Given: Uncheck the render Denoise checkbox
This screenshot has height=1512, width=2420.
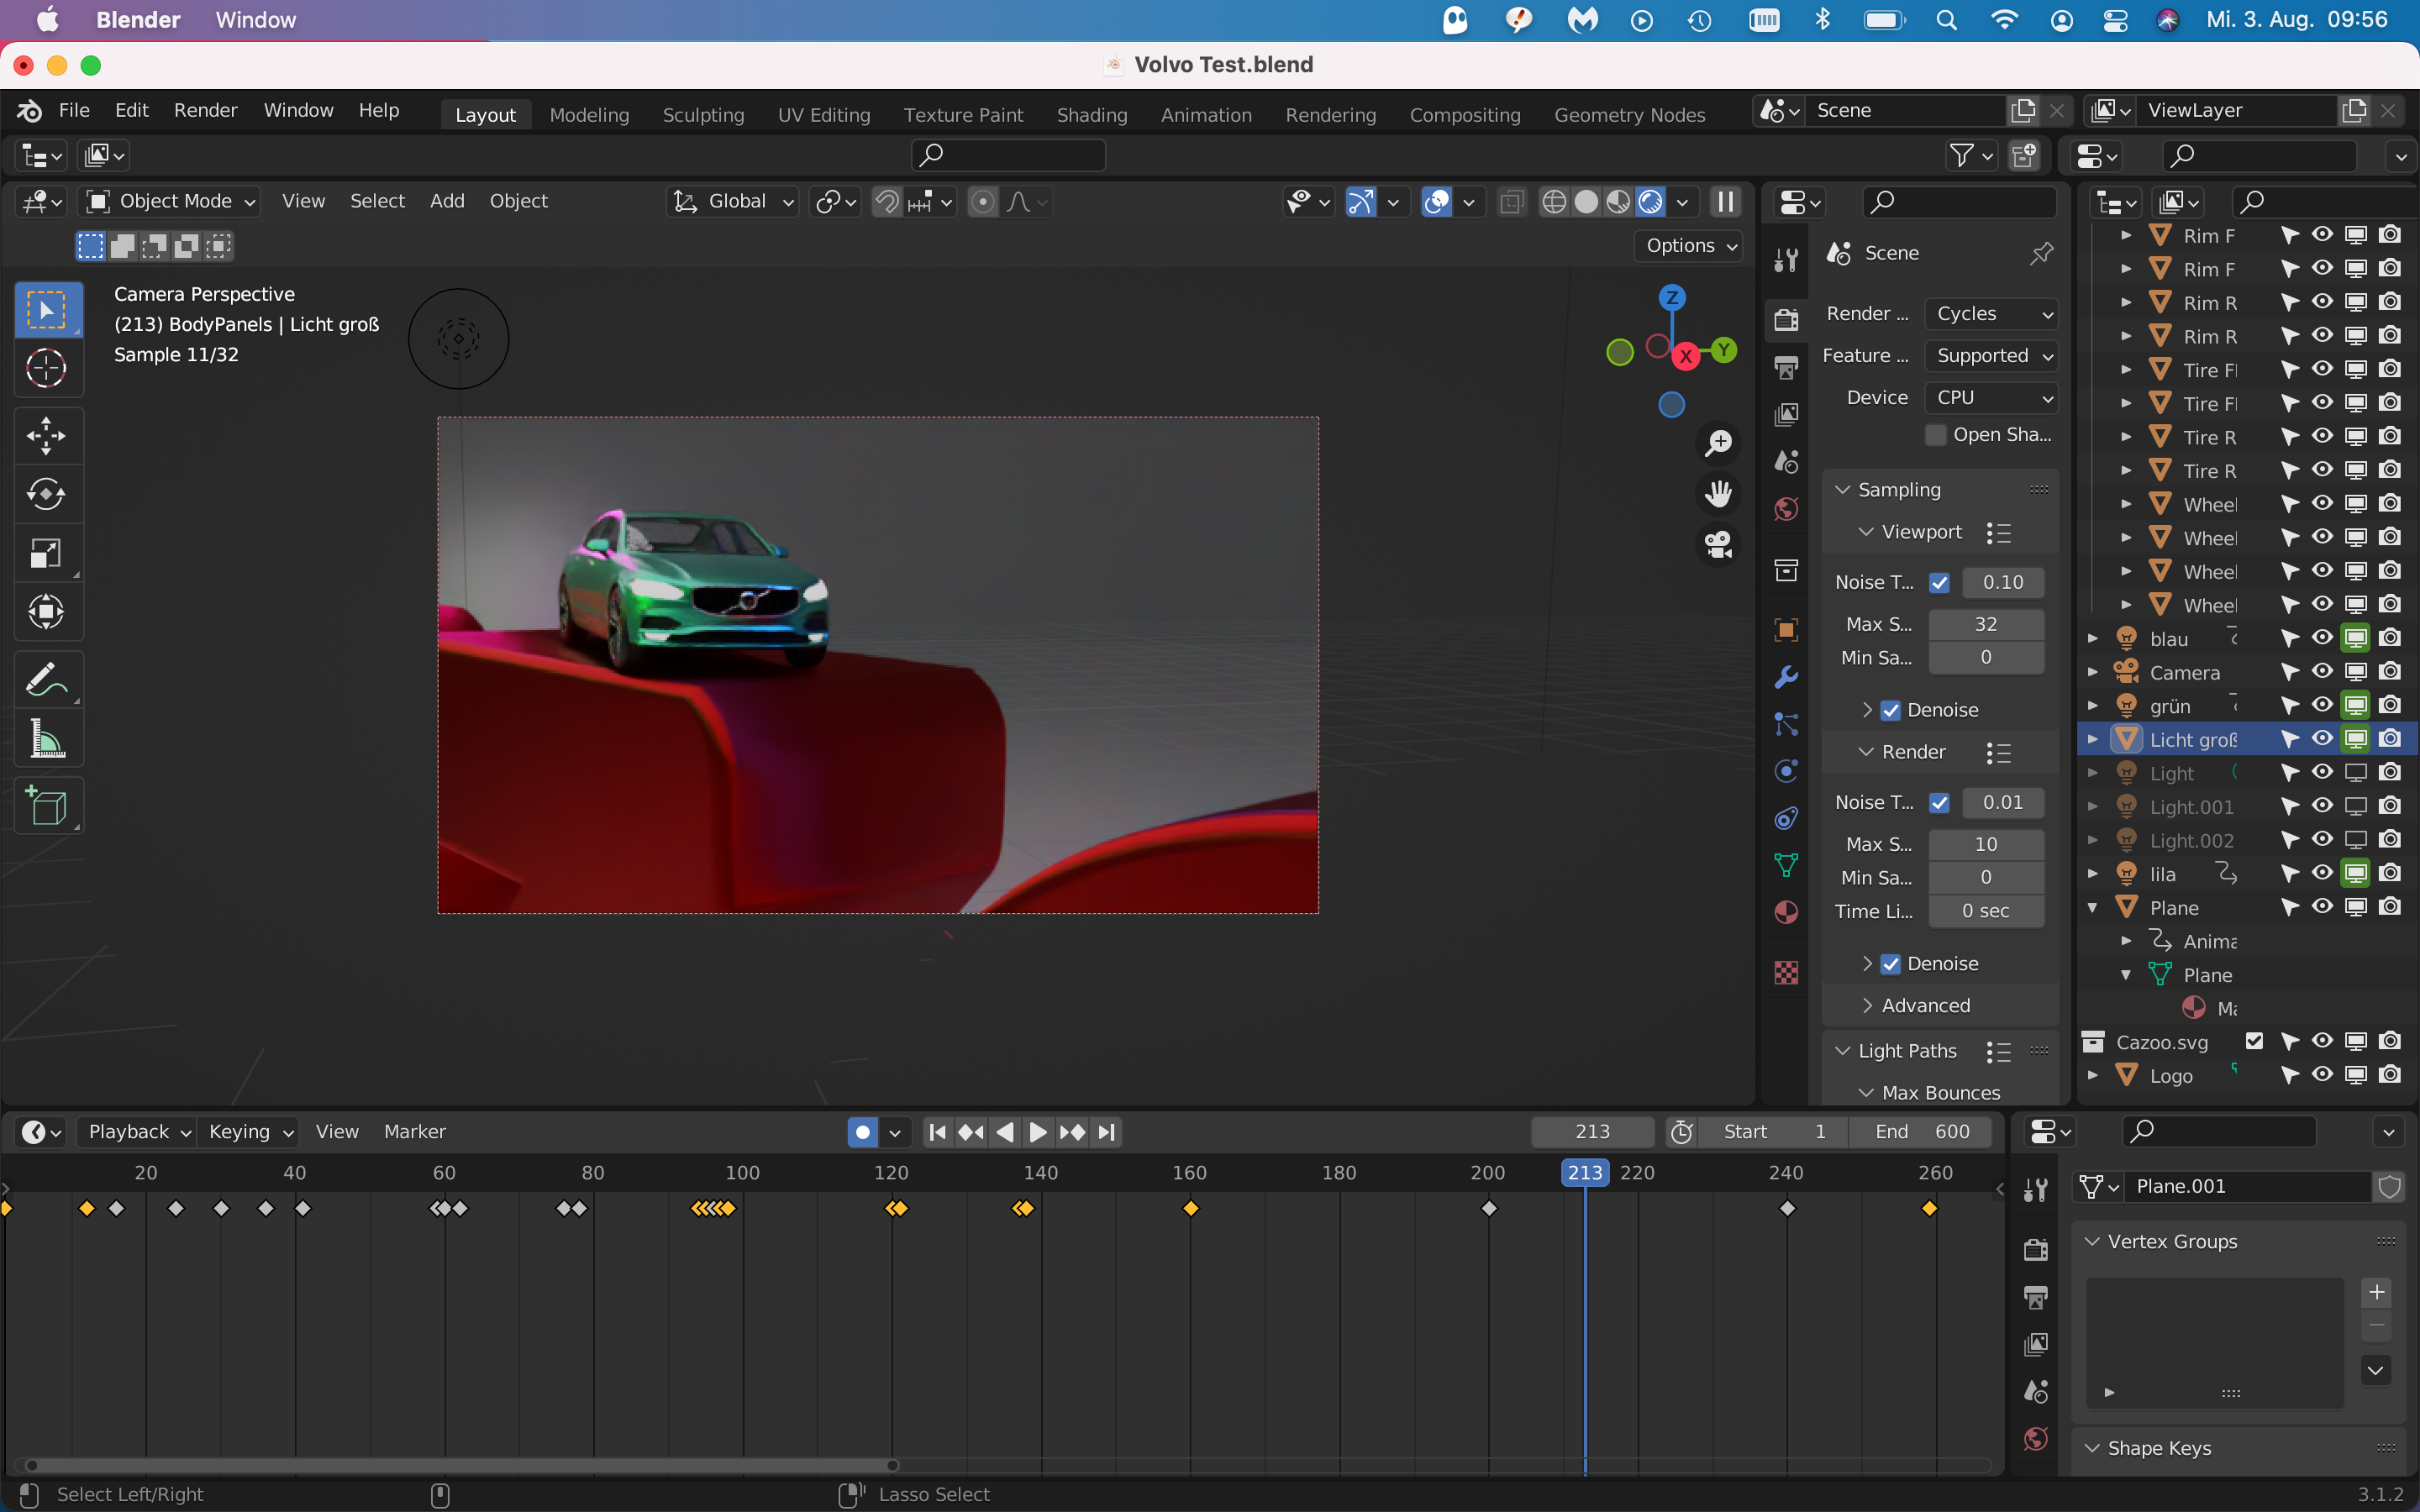Looking at the screenshot, I should (x=1890, y=964).
